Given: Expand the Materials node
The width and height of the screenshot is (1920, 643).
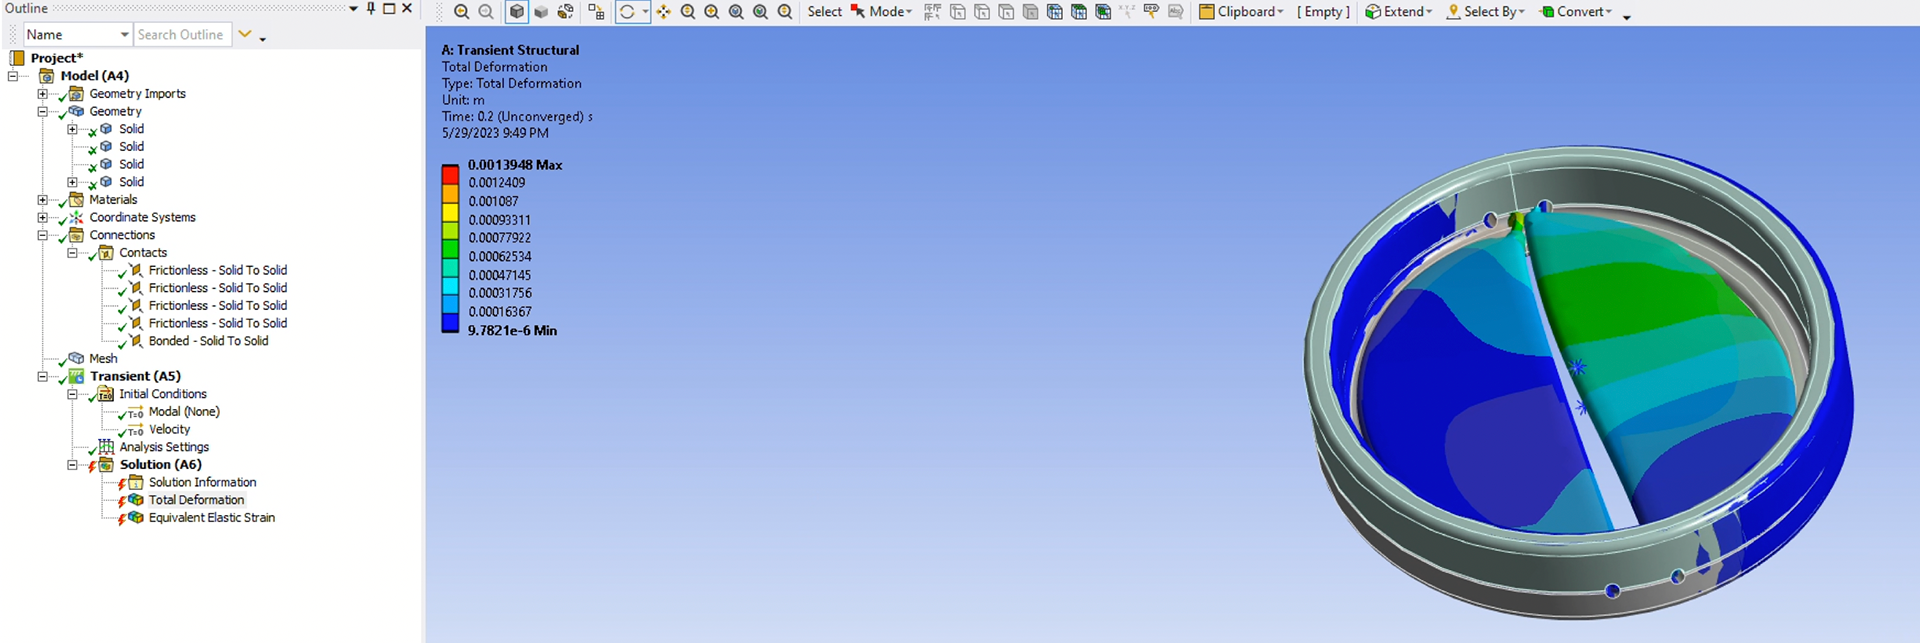Looking at the screenshot, I should [x=43, y=200].
